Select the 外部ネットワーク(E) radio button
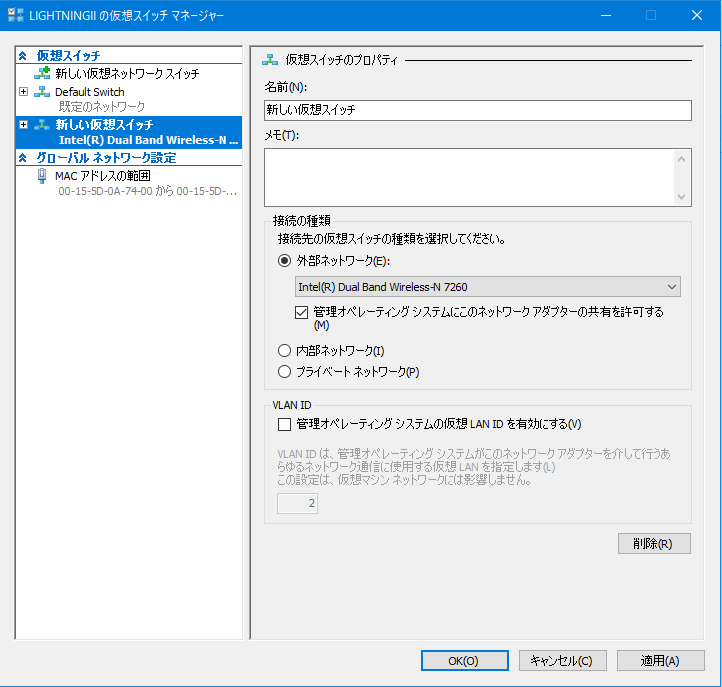The width and height of the screenshot is (722, 687). (285, 261)
